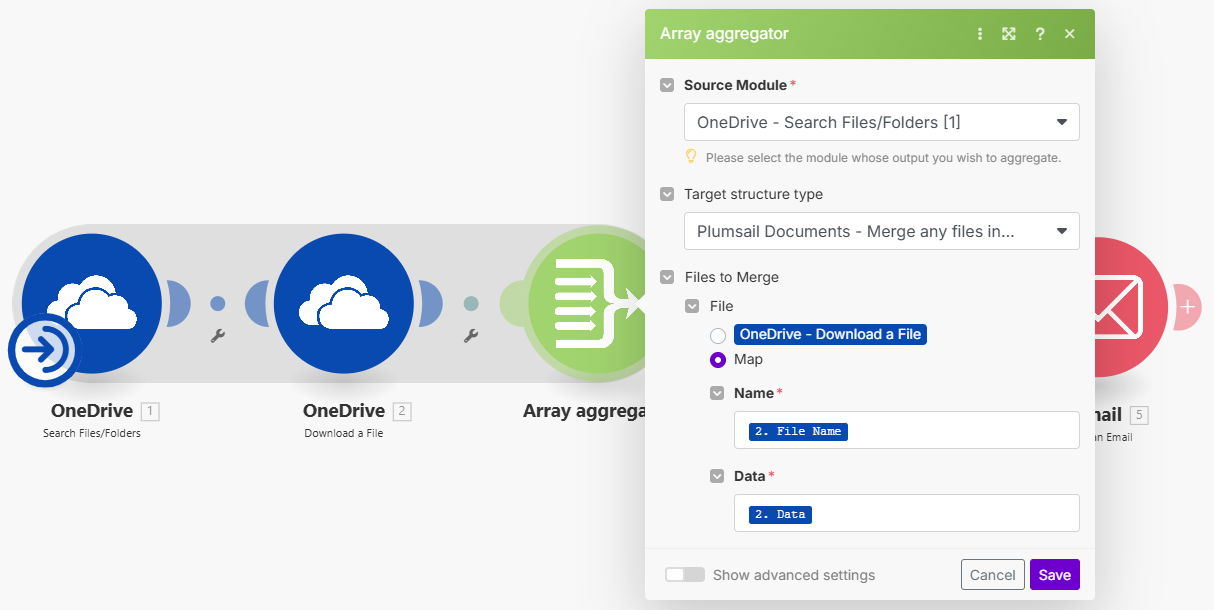Open help for the Array aggregator

1040,34
